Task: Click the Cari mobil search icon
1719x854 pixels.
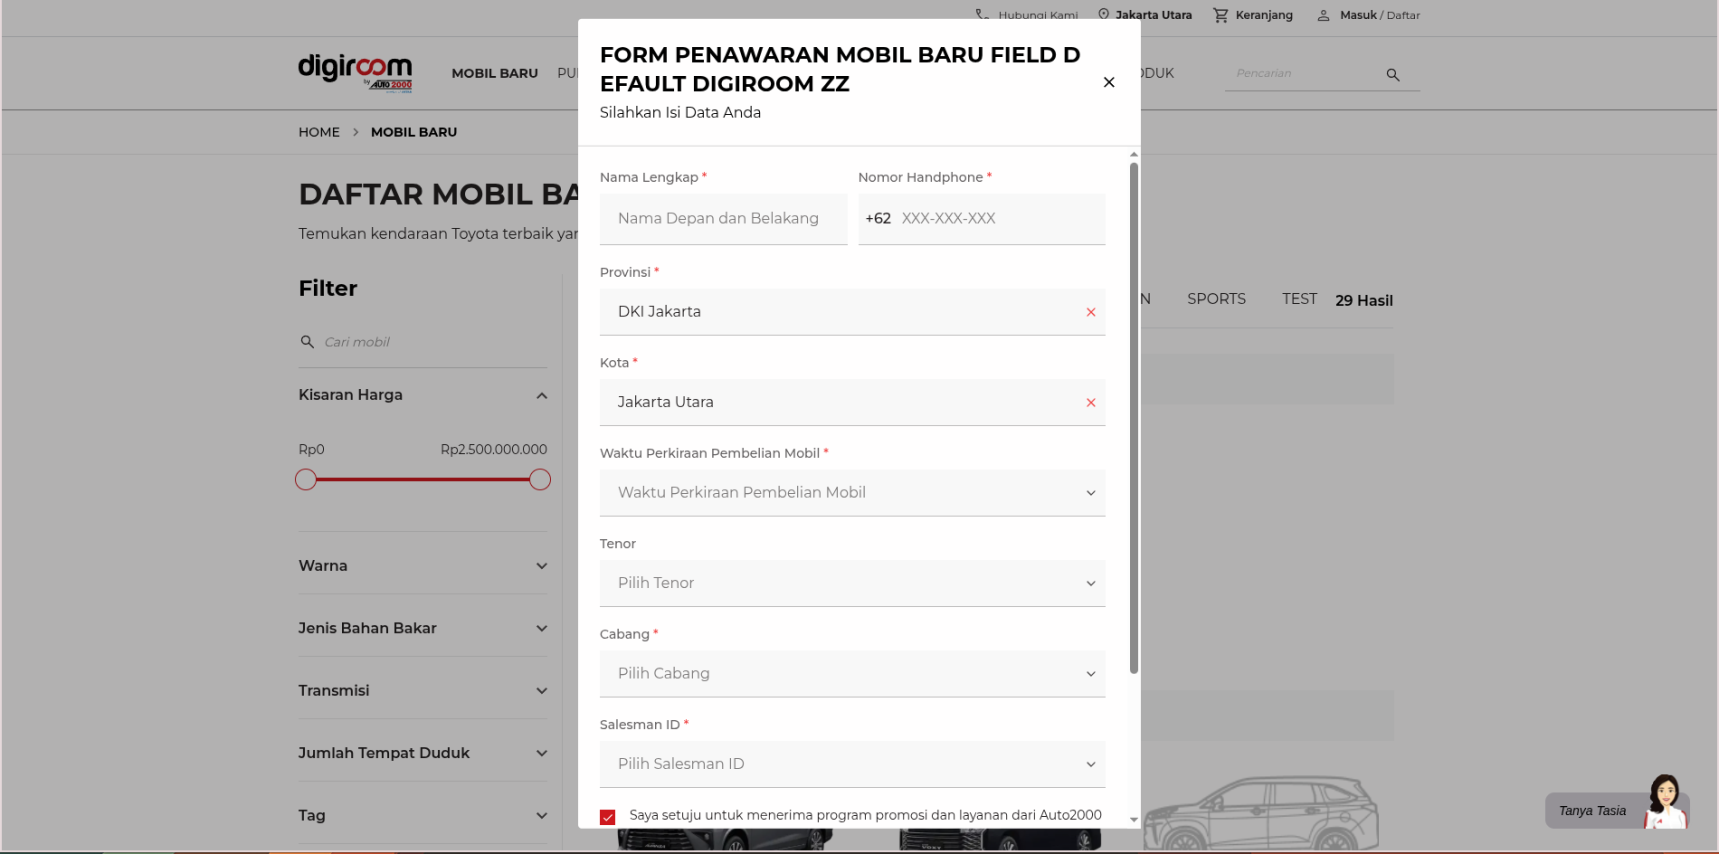Action: click(x=307, y=342)
